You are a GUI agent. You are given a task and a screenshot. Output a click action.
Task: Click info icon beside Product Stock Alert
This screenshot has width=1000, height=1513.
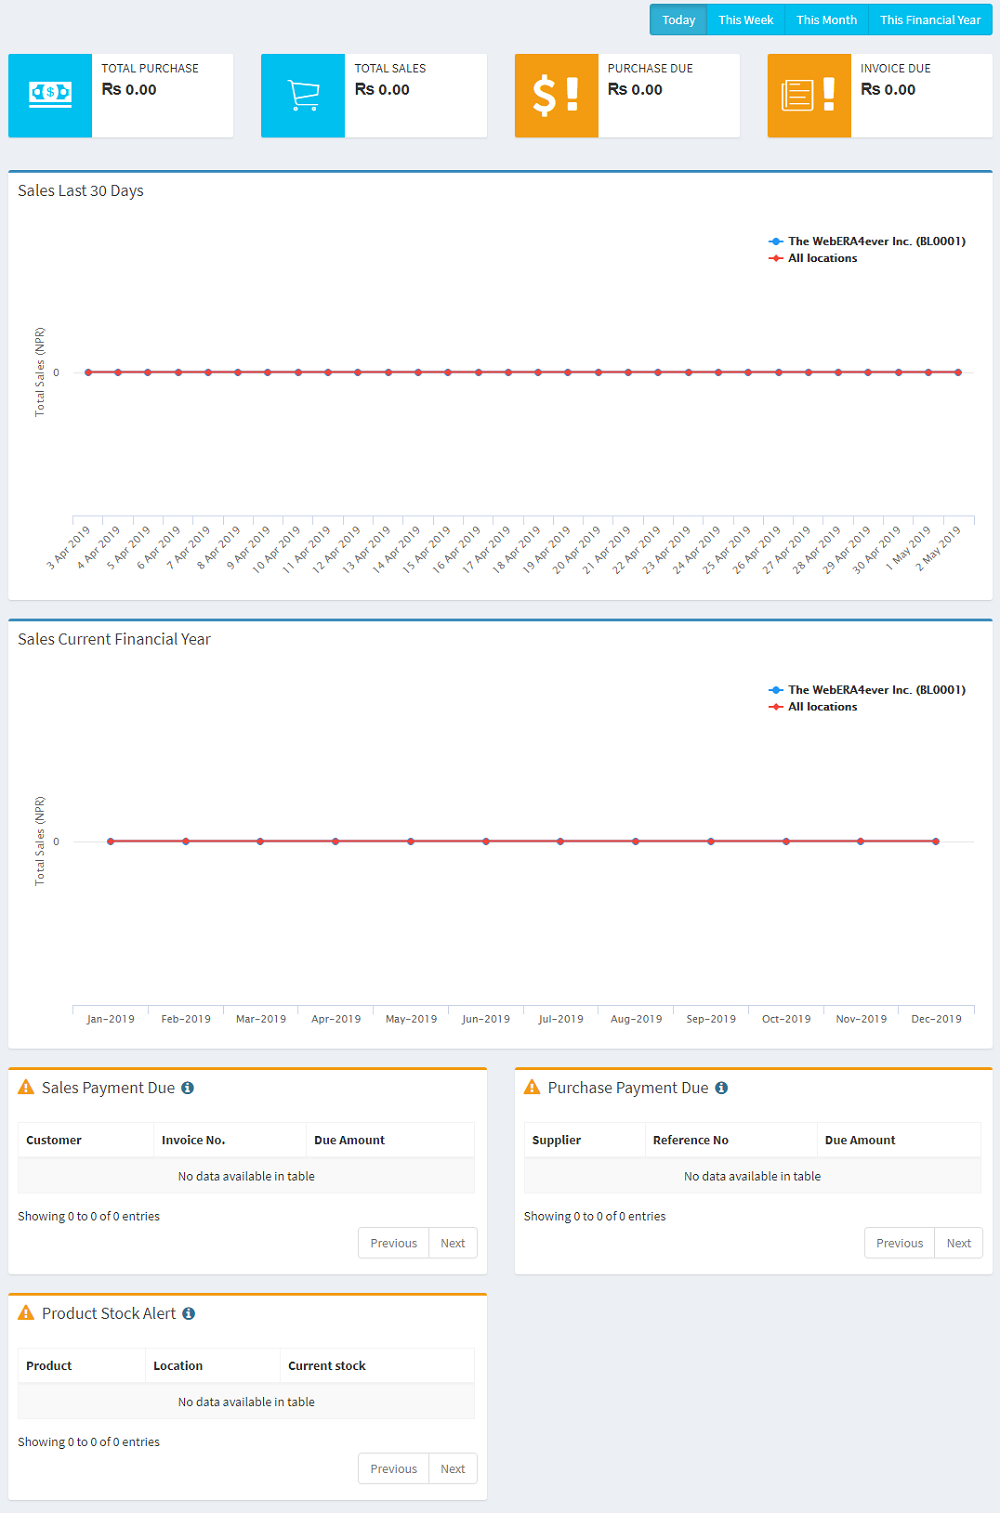tap(188, 1314)
